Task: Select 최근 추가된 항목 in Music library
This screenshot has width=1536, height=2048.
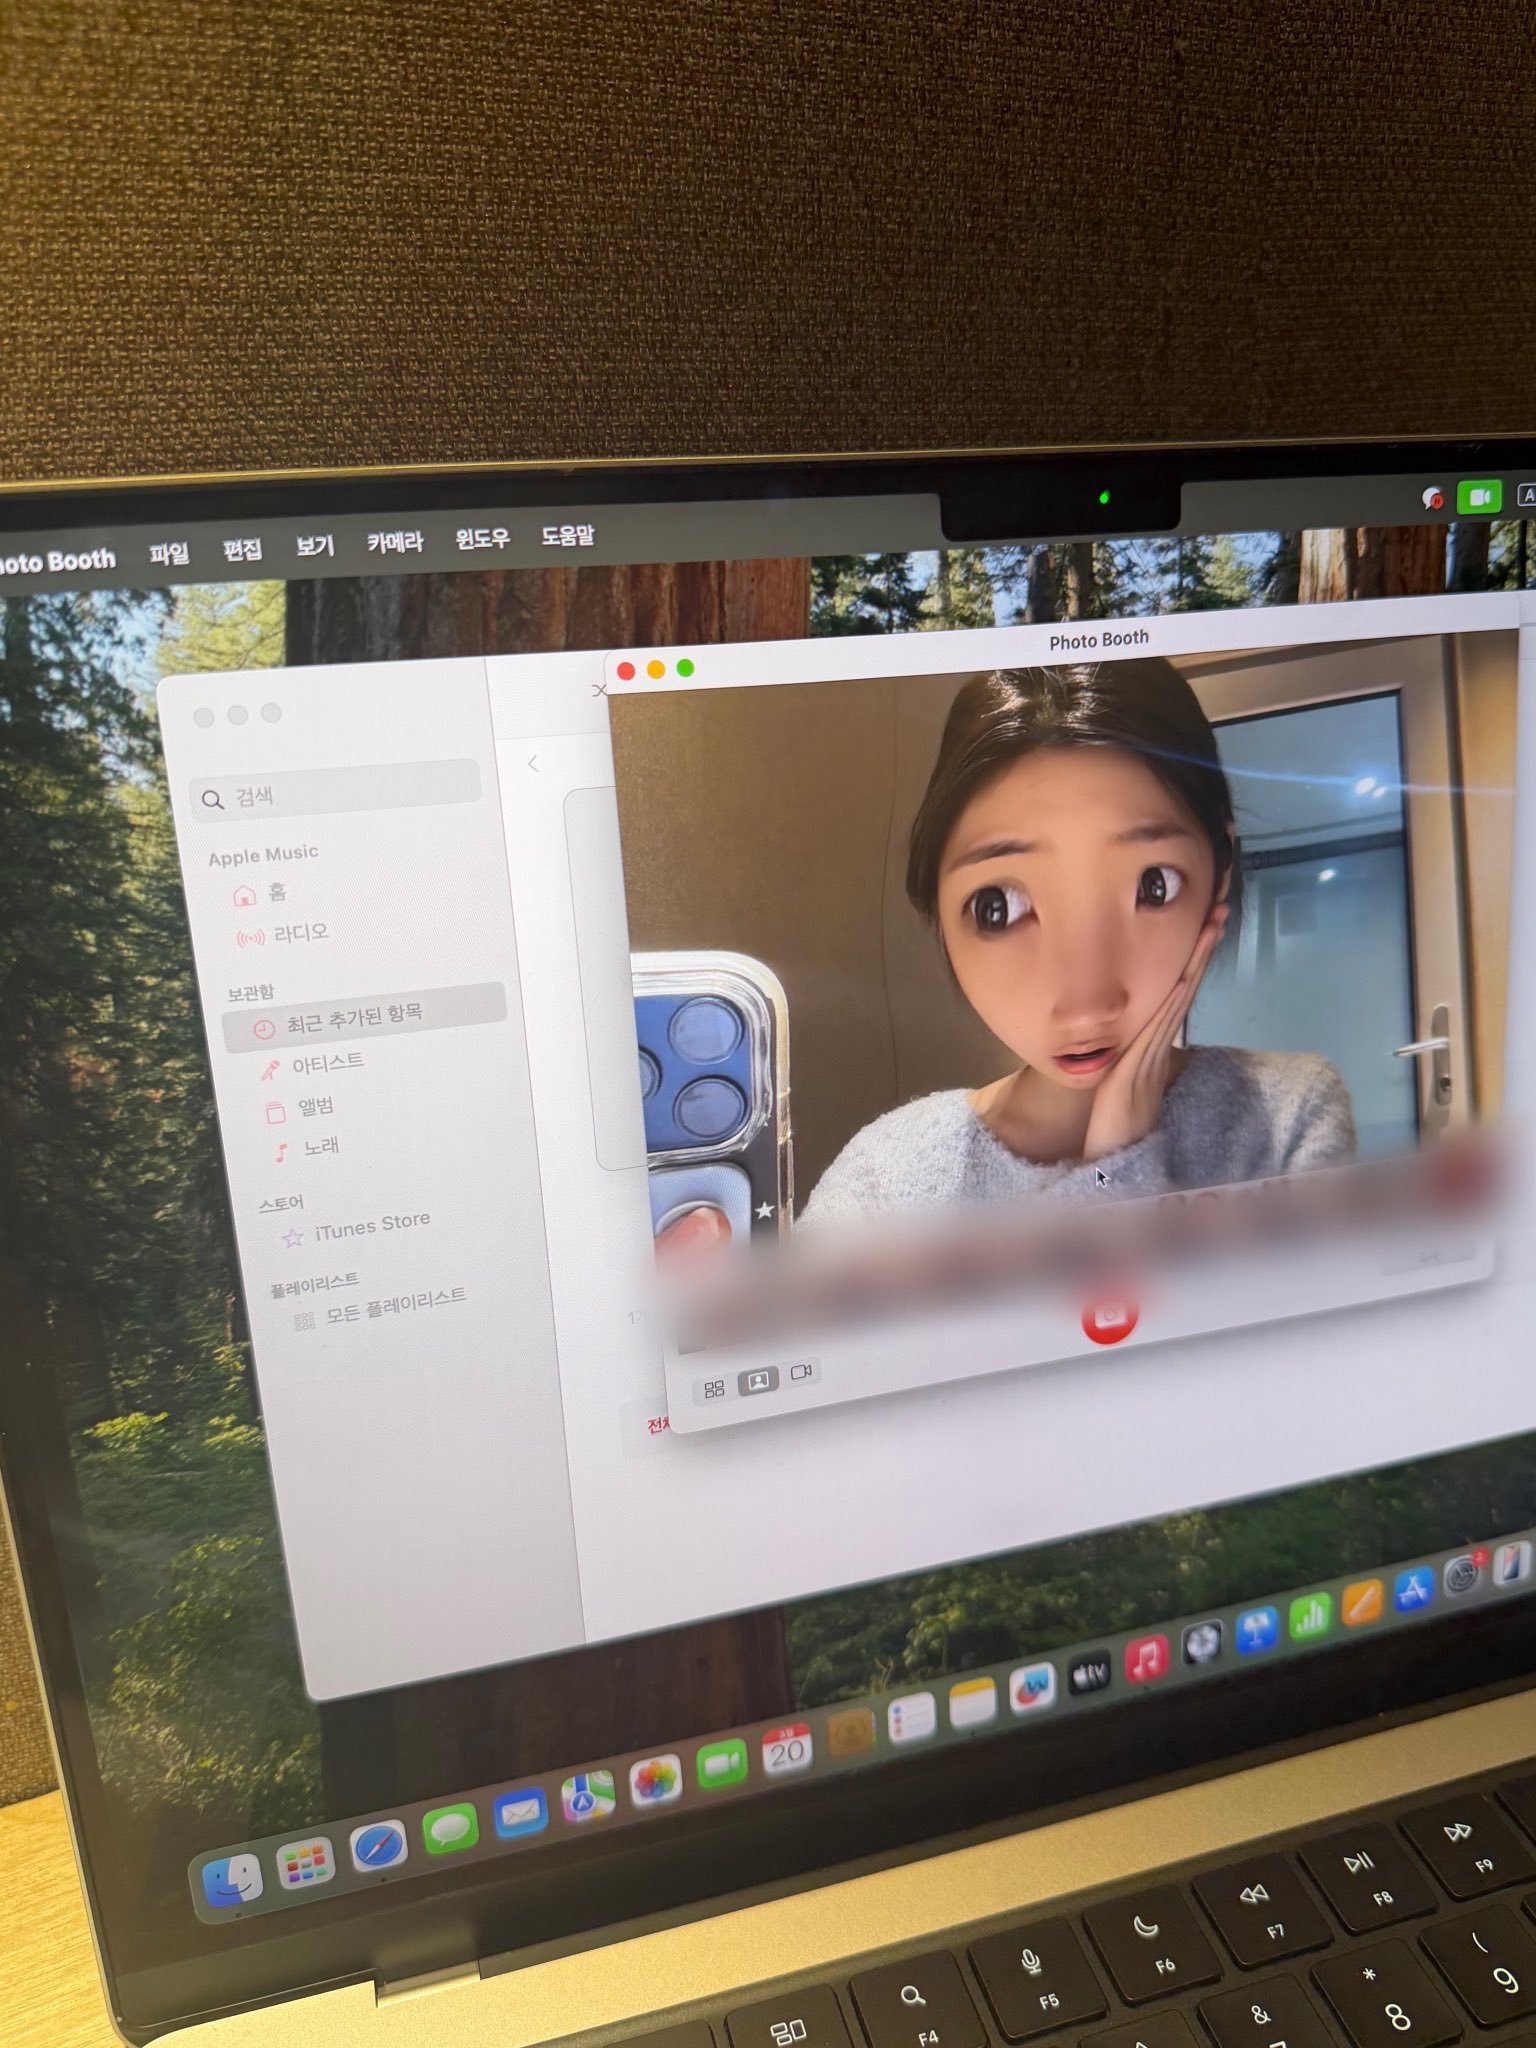Action: pos(365,1018)
